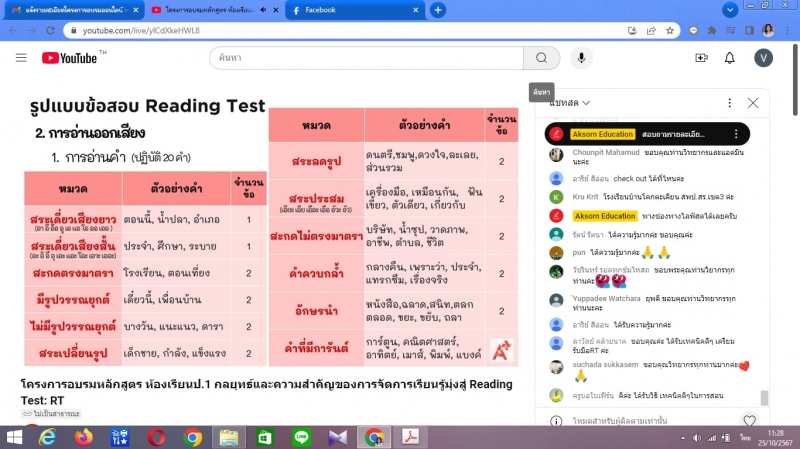Image resolution: width=800 pixels, height=449 pixels.
Task: Click the yellow Aksorn Education badge in chat
Action: tap(605, 216)
